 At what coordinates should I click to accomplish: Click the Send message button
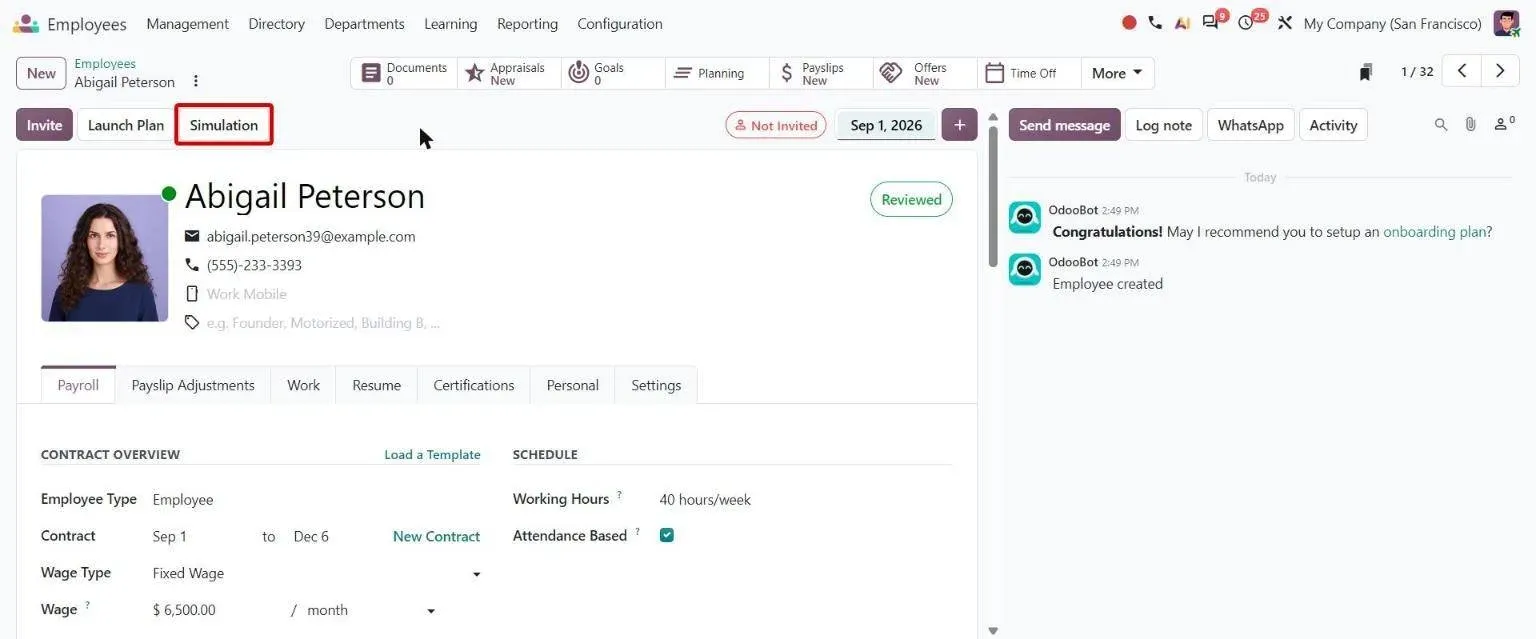(x=1064, y=125)
